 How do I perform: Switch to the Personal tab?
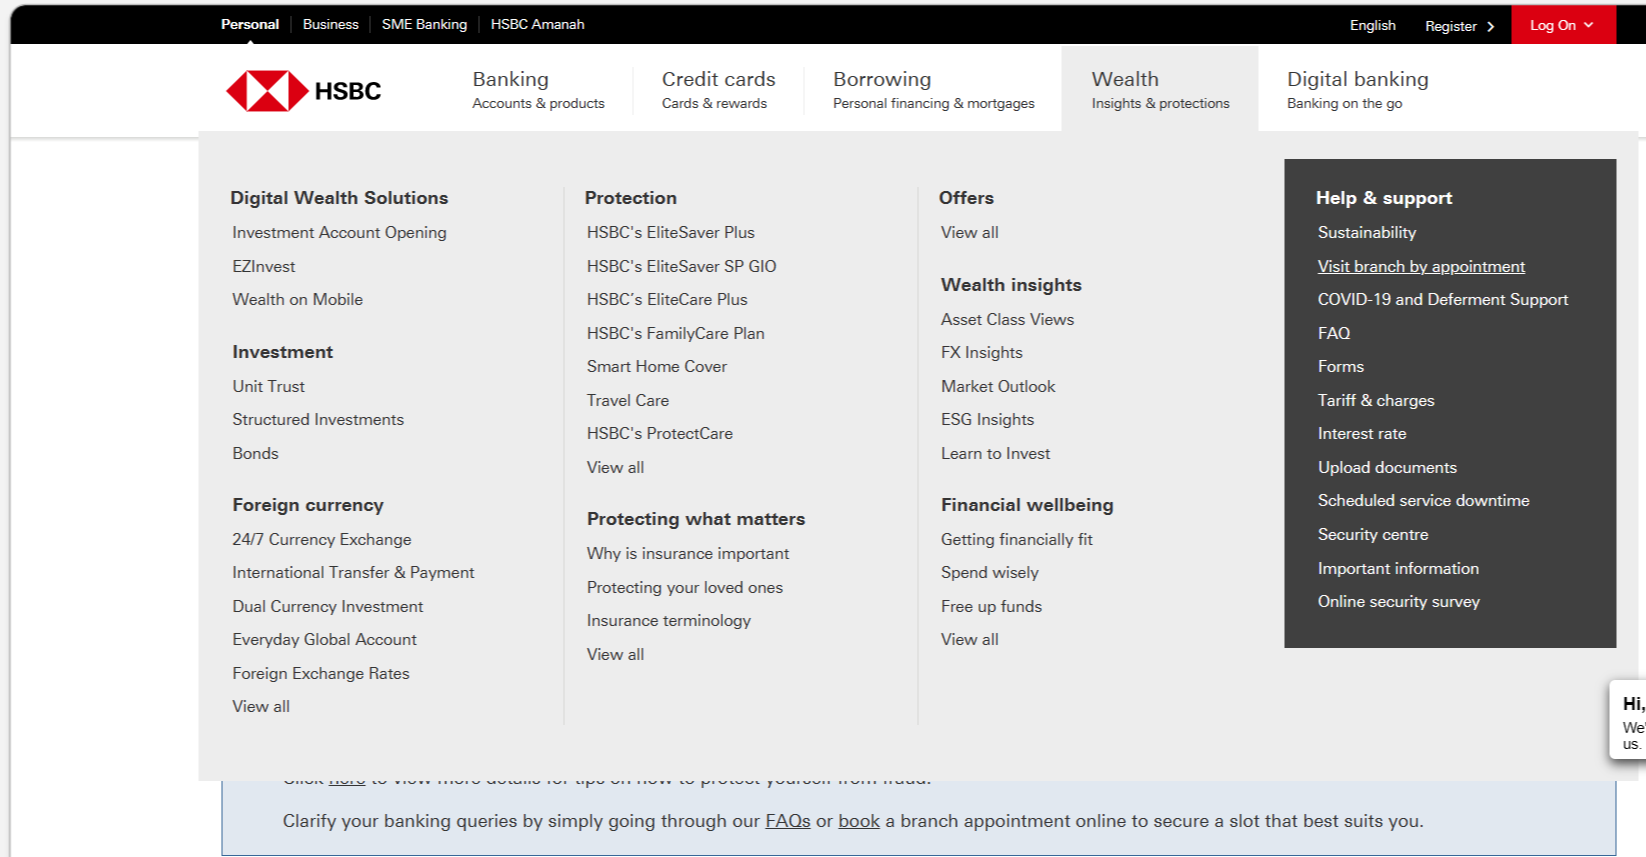coord(249,24)
